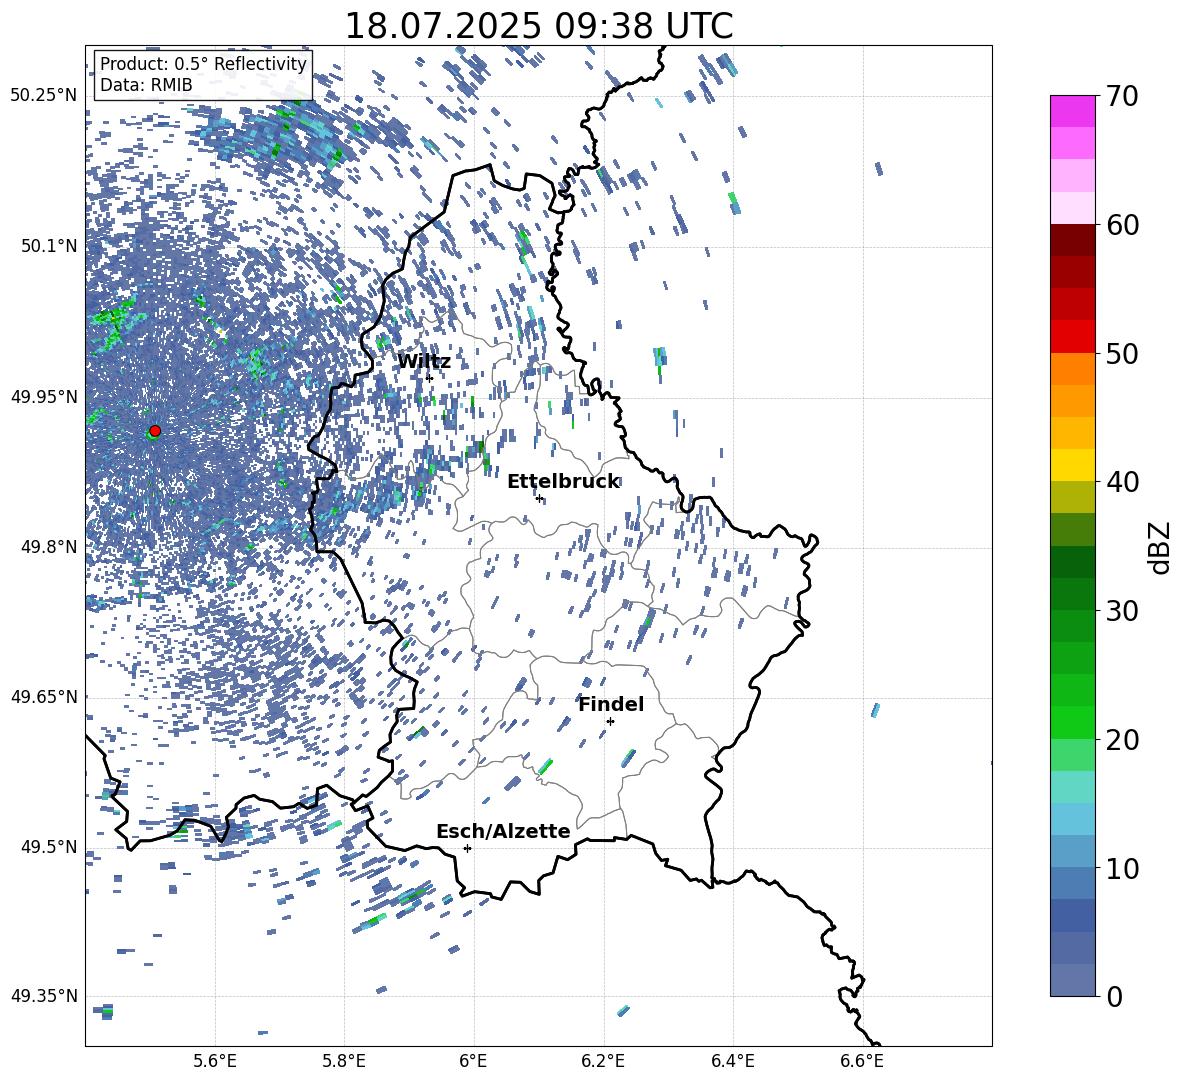This screenshot has width=1184, height=1081.
Task: Click the 6.2°E longitude label
Action: 603,1062
